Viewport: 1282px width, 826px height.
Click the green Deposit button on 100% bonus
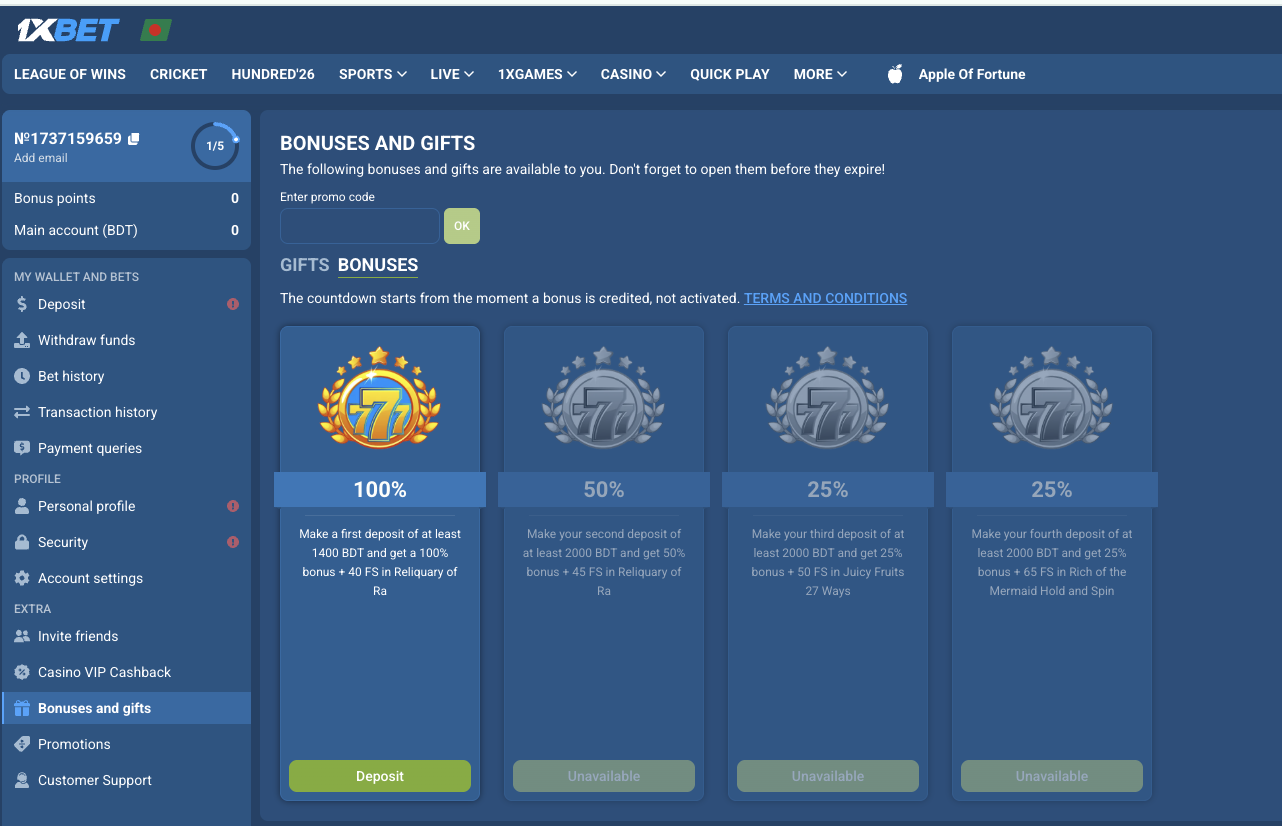(x=380, y=776)
